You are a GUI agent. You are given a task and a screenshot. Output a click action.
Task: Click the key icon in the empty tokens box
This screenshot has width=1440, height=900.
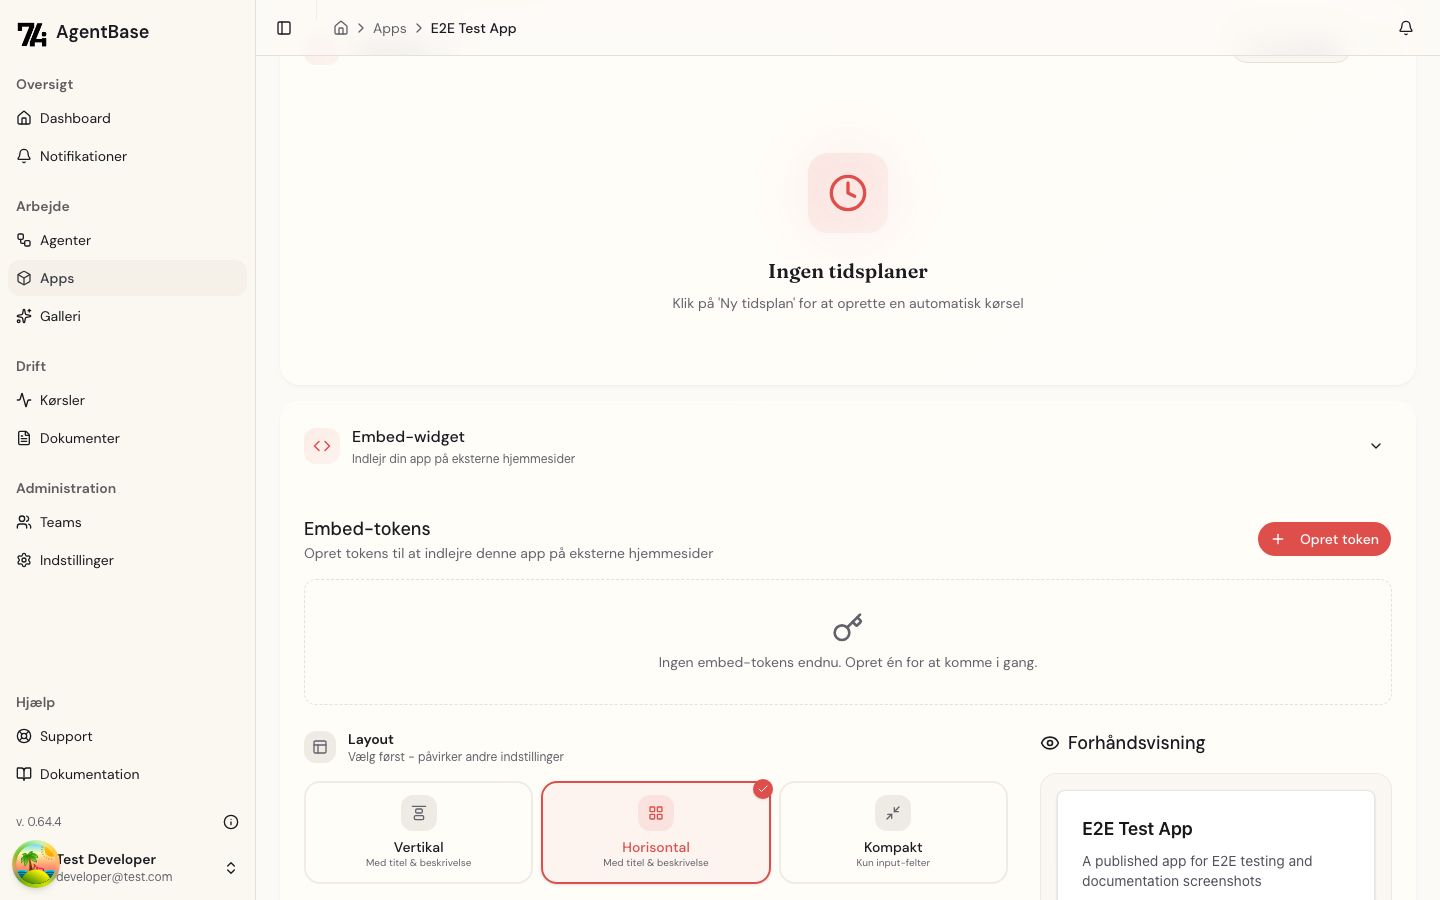(848, 627)
